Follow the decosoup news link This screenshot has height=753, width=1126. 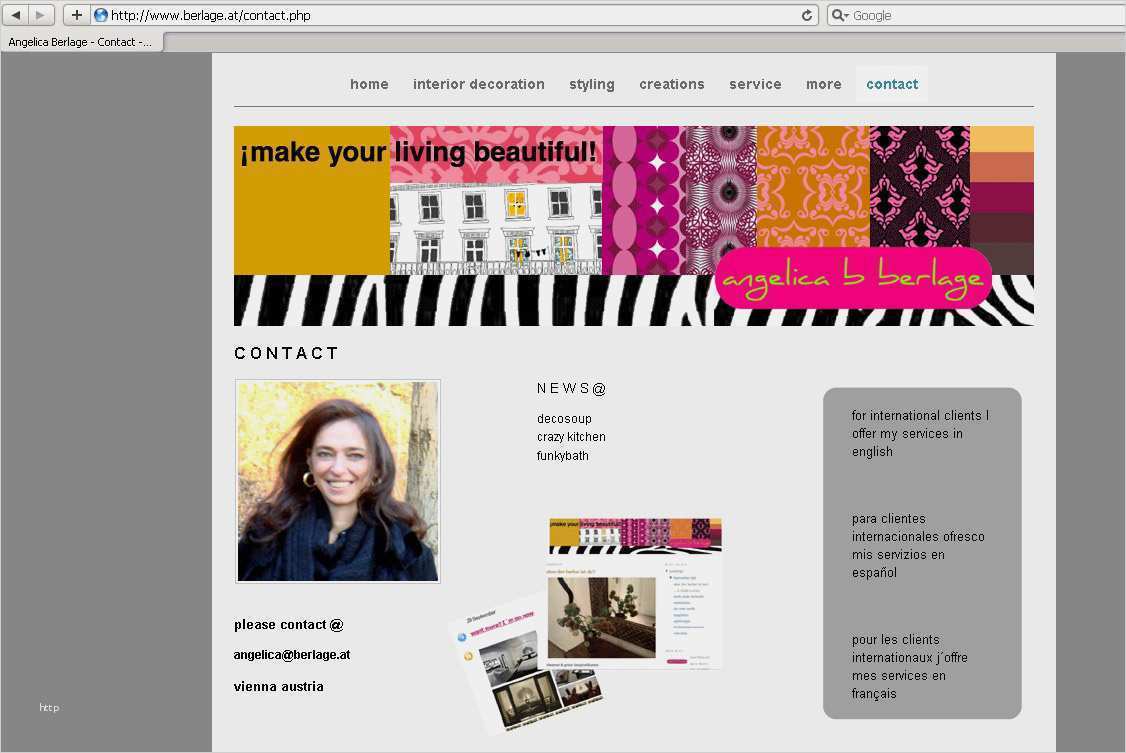click(564, 418)
